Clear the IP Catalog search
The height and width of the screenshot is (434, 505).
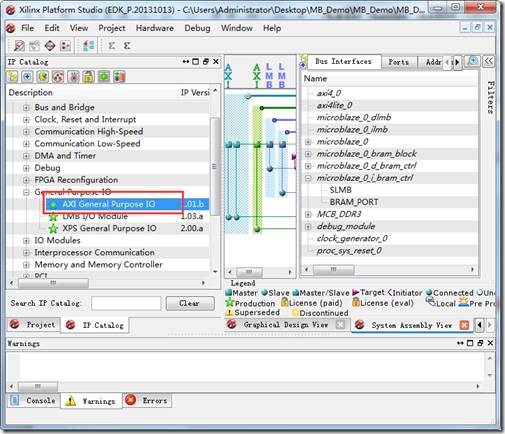190,303
